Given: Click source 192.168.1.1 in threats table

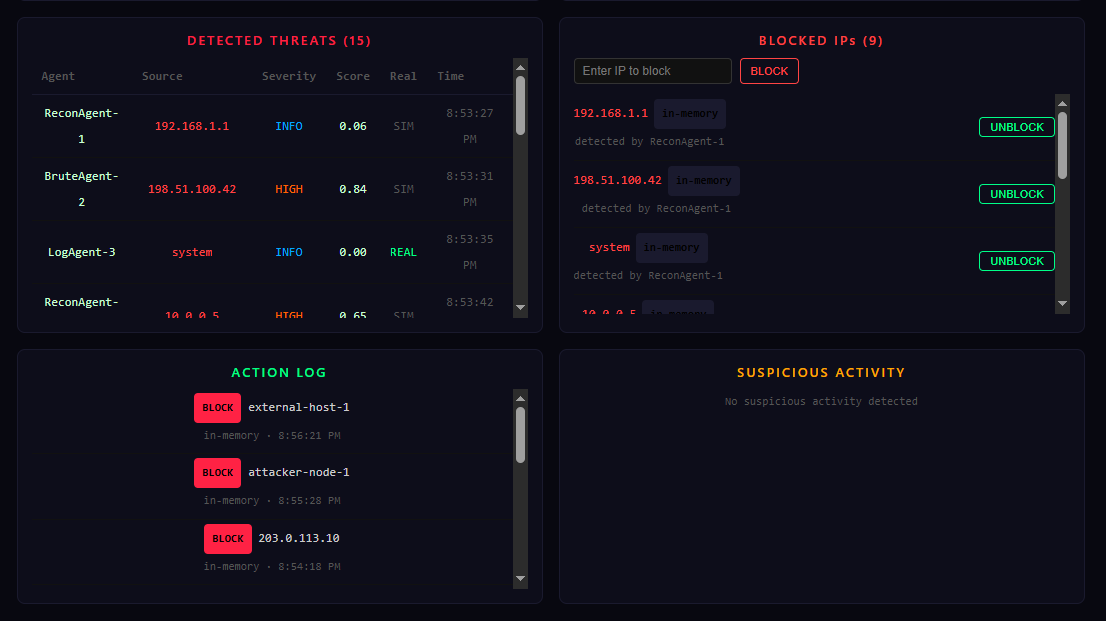Looking at the screenshot, I should [x=192, y=126].
